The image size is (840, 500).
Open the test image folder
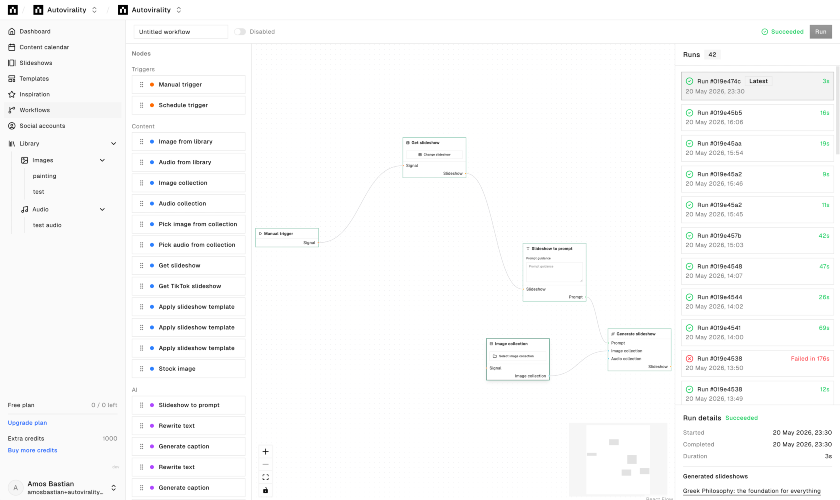pos(39,192)
